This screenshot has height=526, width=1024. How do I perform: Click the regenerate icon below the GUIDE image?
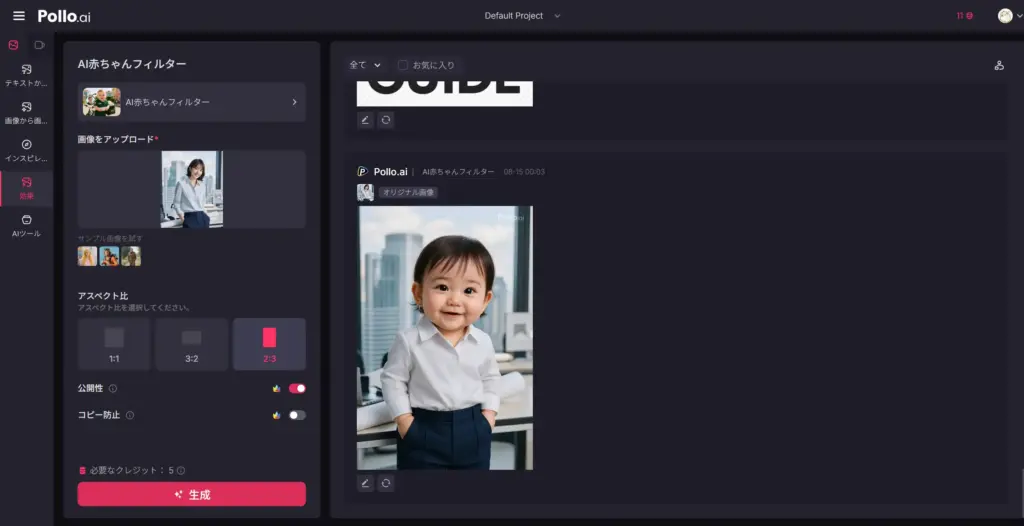[x=386, y=120]
